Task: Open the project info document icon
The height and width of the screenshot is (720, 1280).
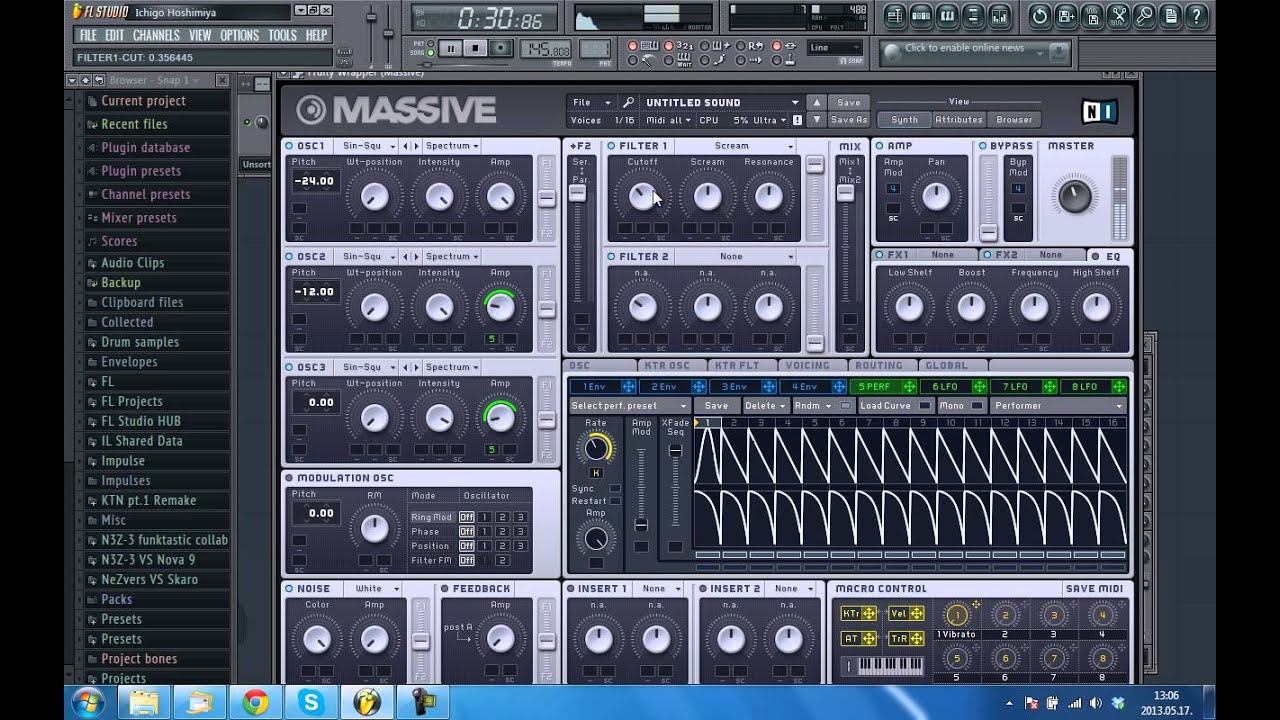Action: (1170, 16)
